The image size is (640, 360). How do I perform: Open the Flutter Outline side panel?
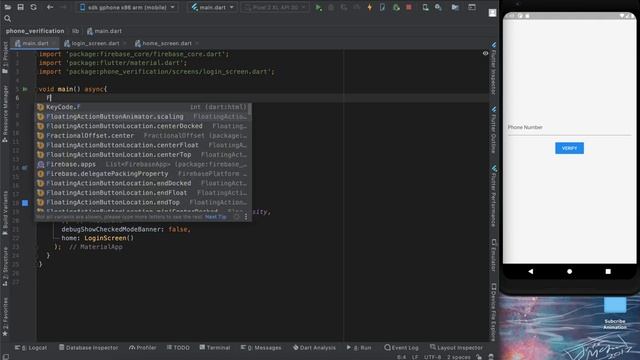(x=493, y=130)
